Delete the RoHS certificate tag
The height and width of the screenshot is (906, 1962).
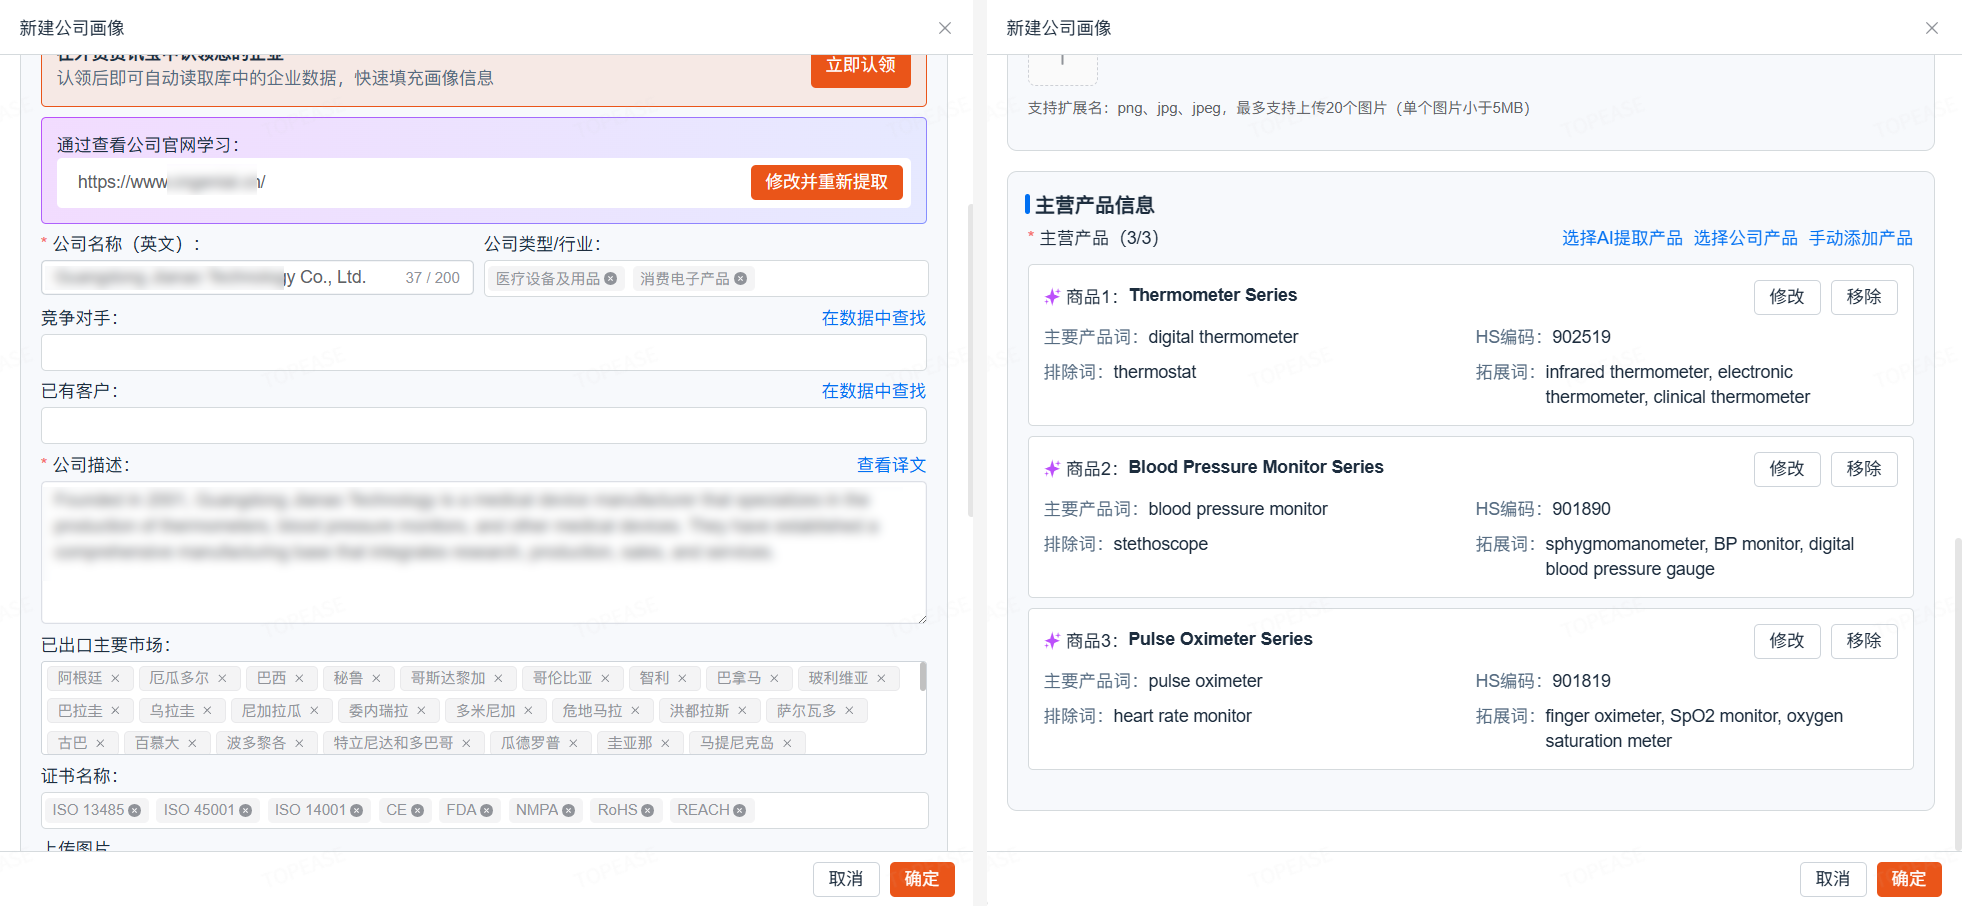(647, 810)
